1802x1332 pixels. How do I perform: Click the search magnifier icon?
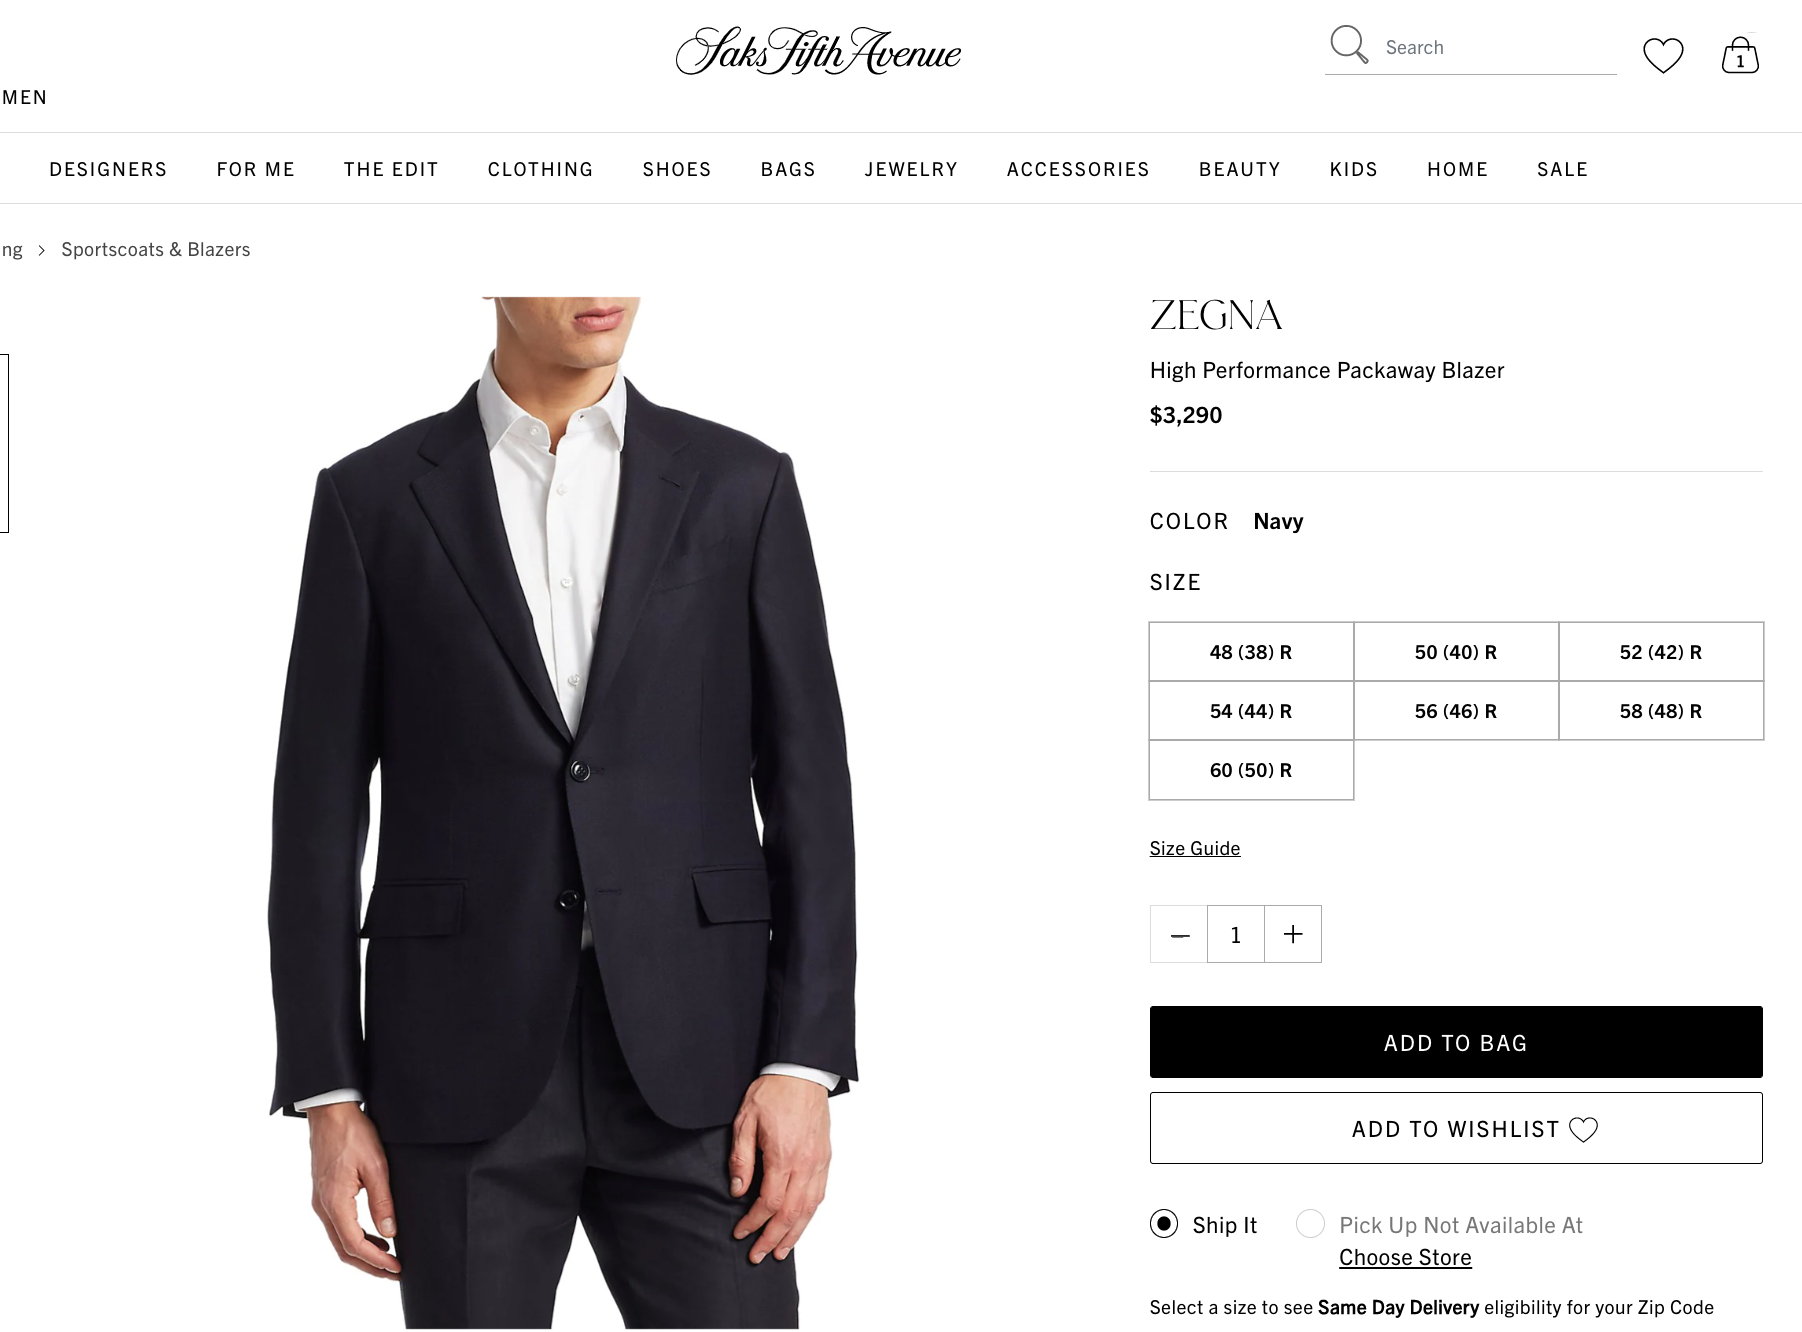[x=1349, y=45]
